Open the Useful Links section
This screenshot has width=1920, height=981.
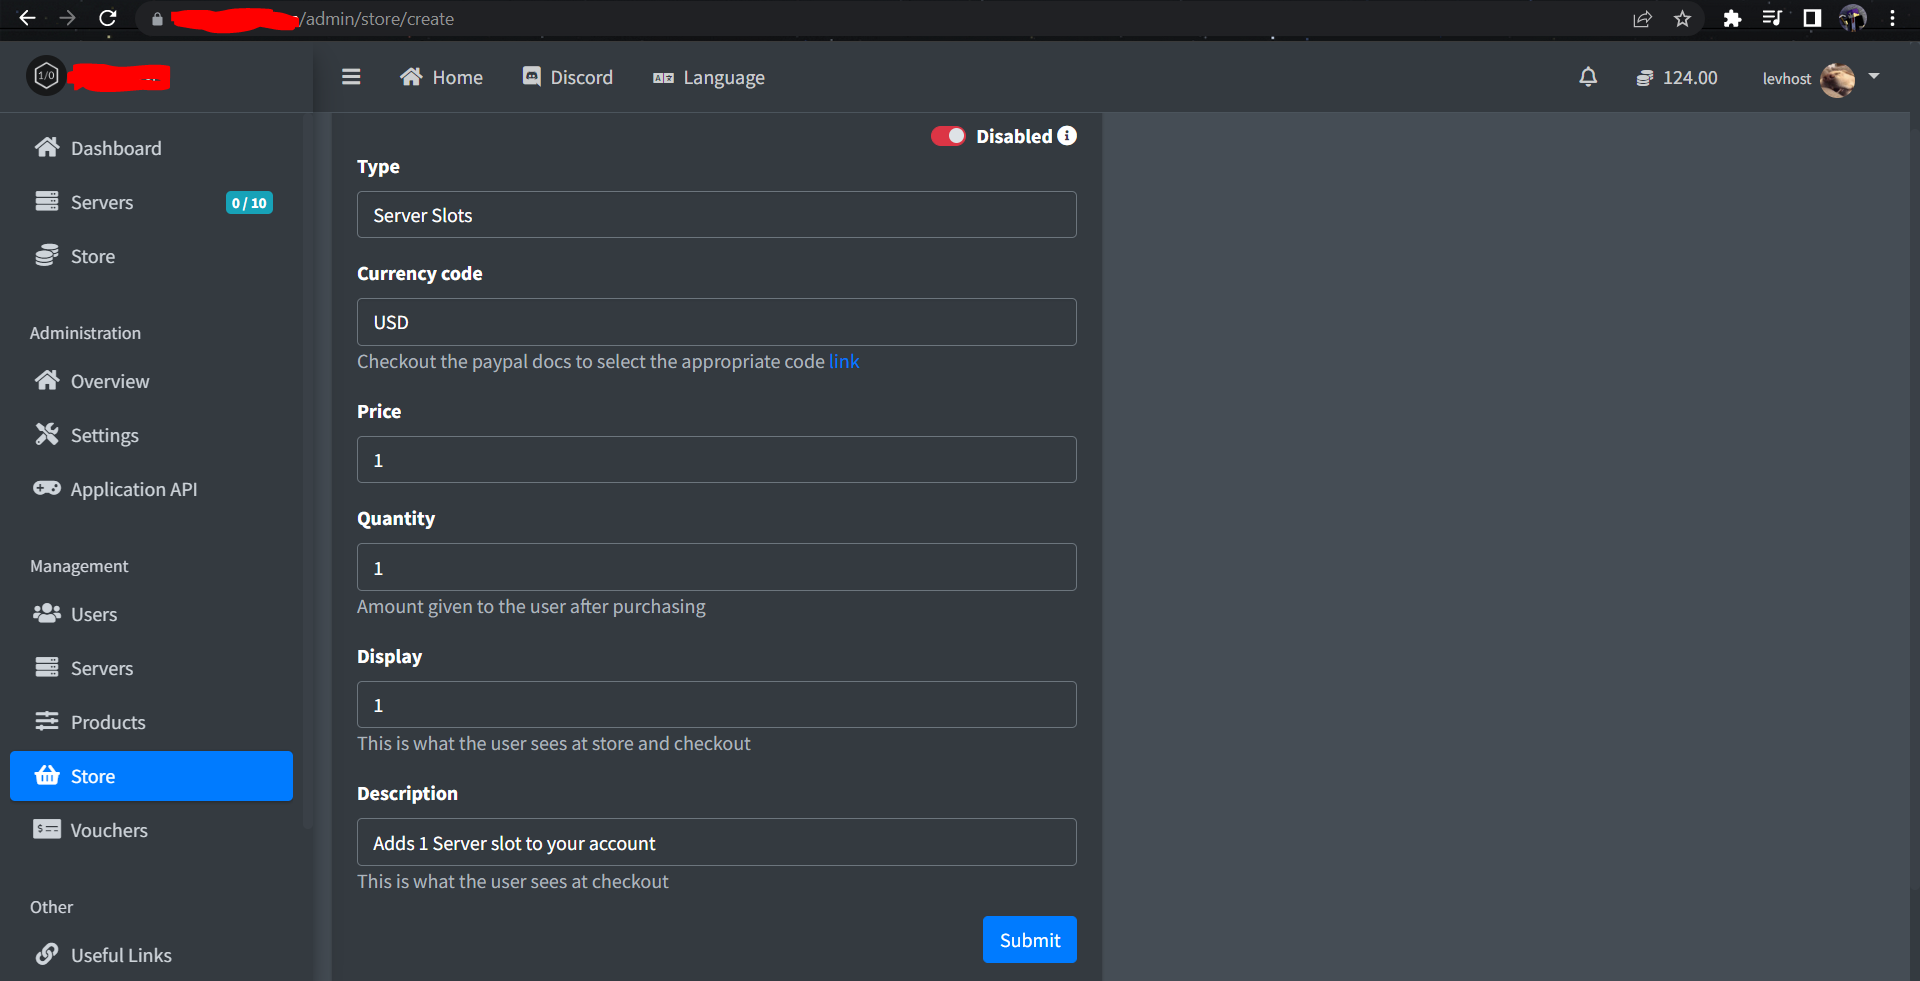click(x=121, y=954)
